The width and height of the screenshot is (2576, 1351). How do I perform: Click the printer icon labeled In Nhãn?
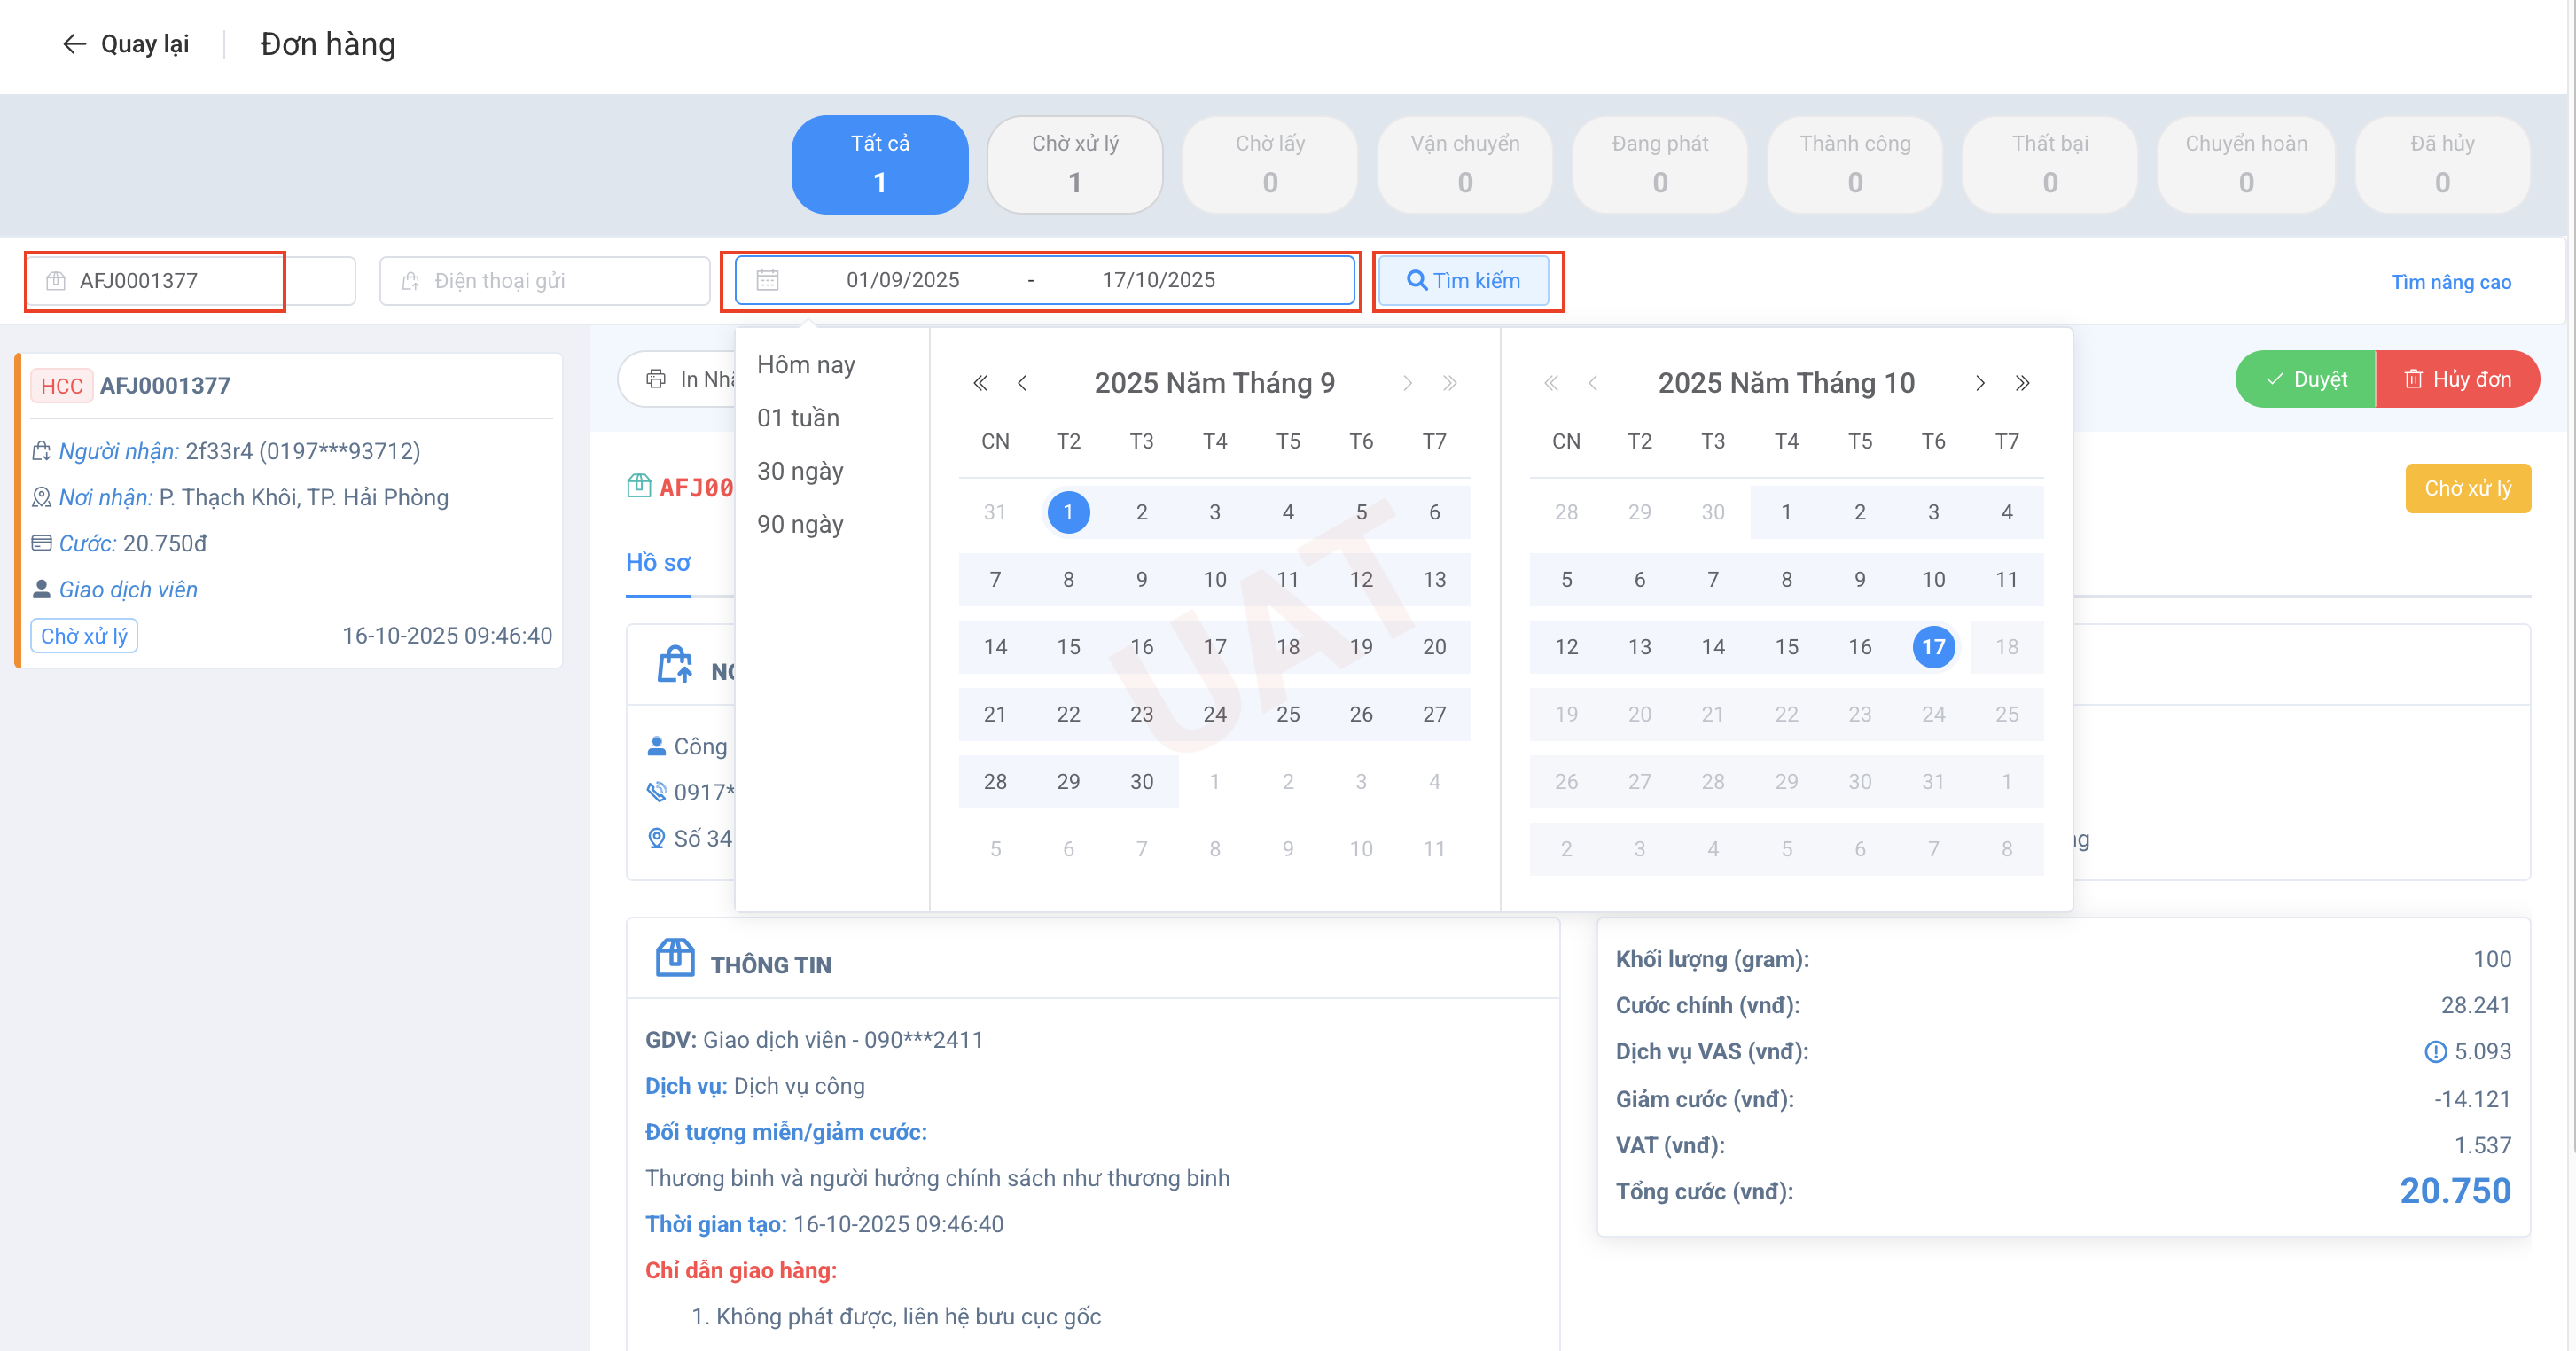tap(656, 379)
